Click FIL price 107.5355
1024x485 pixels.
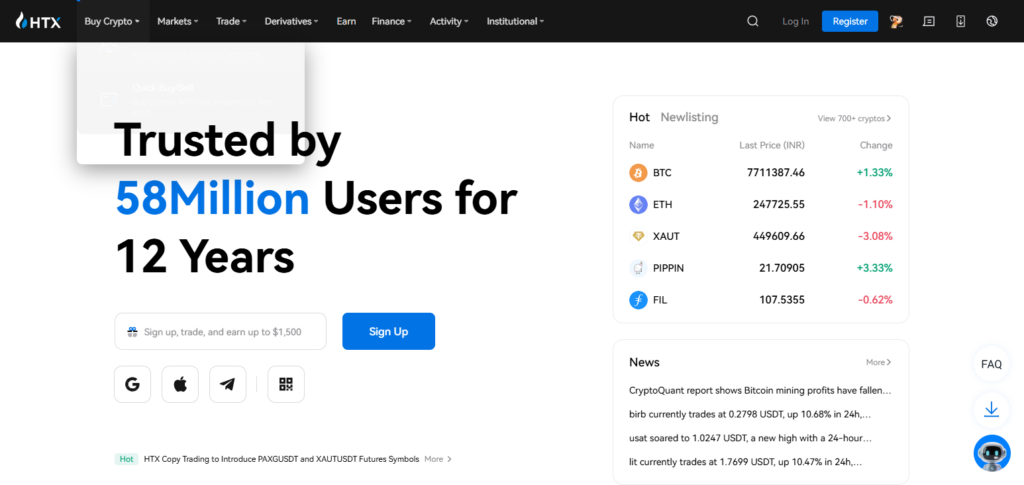pos(782,300)
